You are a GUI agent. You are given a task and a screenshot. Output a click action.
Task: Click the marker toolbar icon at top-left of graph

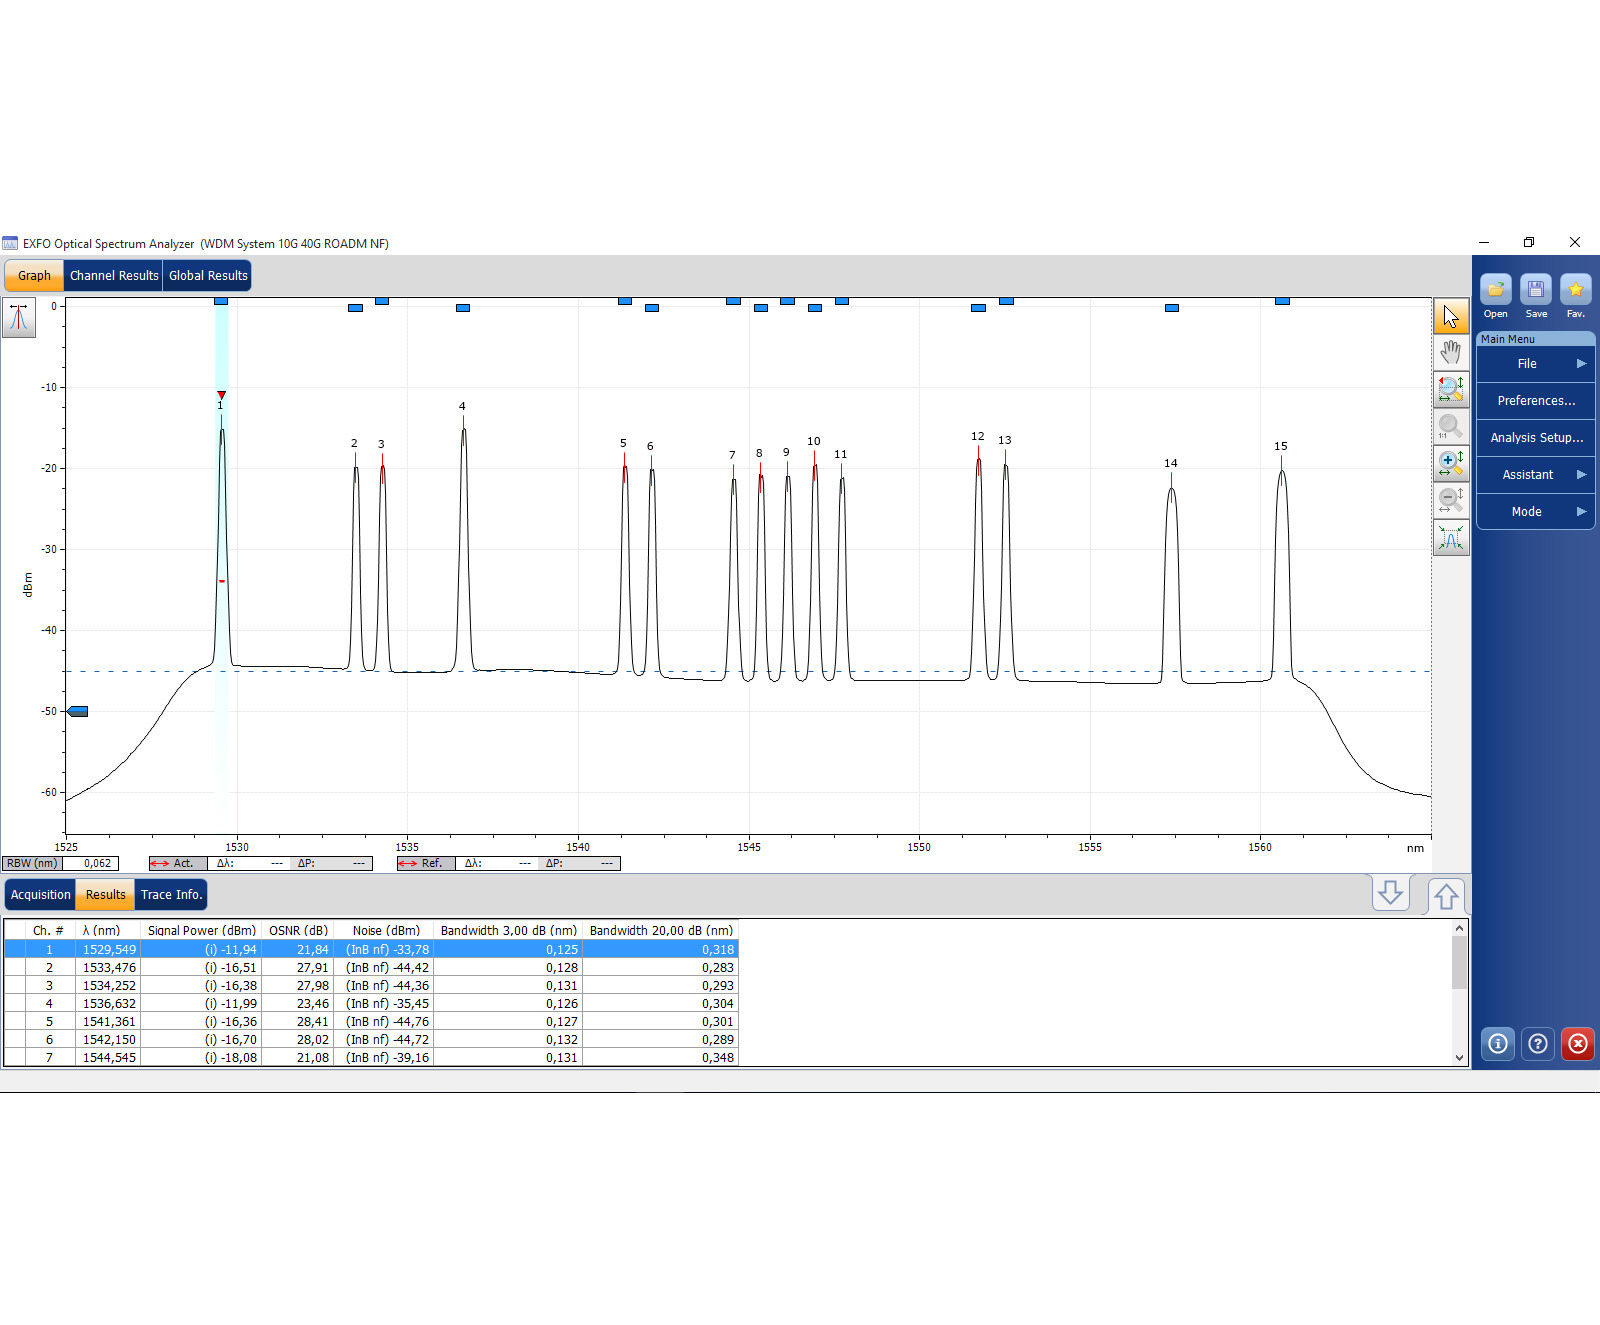point(19,318)
